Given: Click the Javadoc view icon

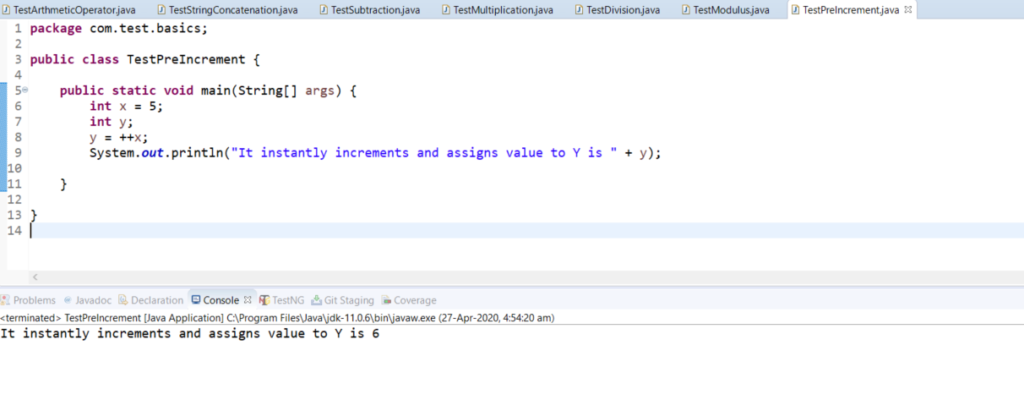Looking at the screenshot, I should pyautogui.click(x=68, y=300).
